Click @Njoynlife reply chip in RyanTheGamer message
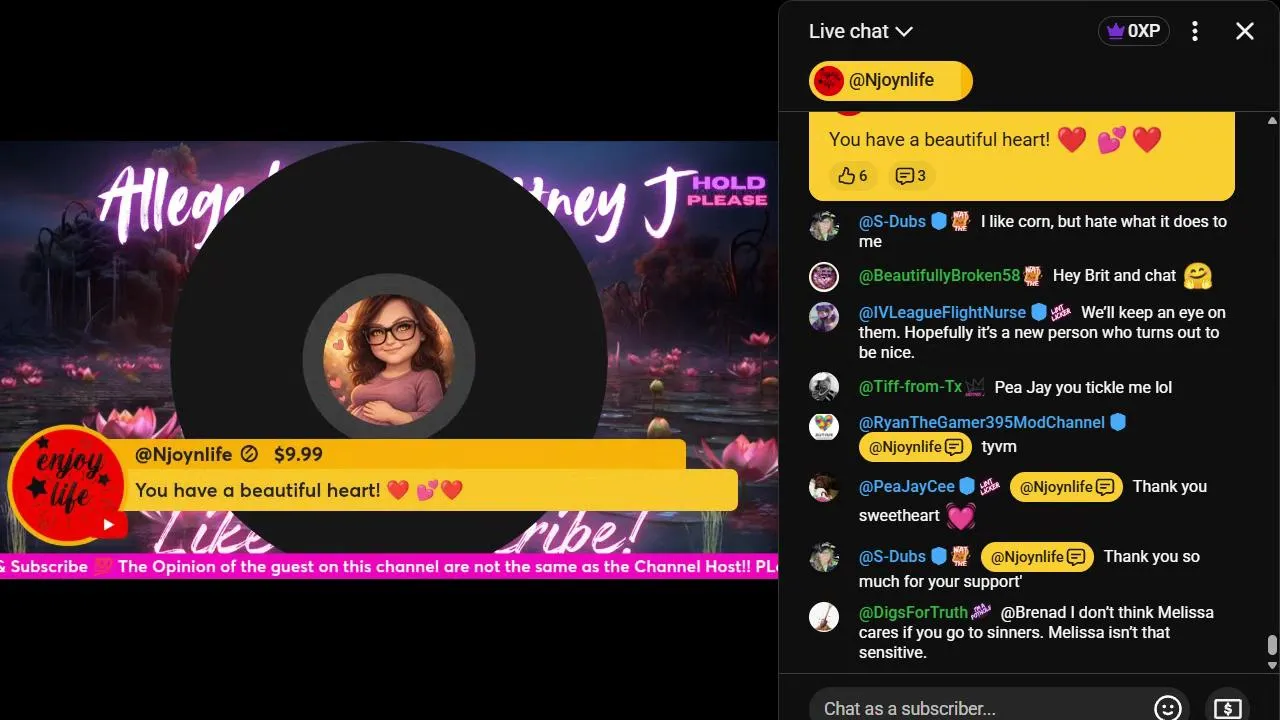1280x720 pixels. (x=915, y=447)
